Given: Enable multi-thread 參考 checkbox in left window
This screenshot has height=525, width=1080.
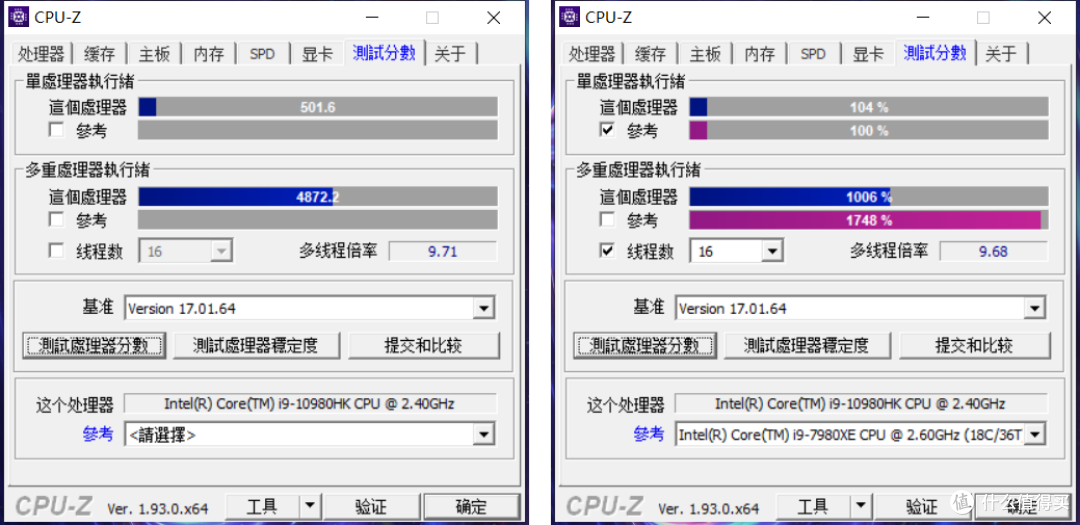Looking at the screenshot, I should pos(56,220).
